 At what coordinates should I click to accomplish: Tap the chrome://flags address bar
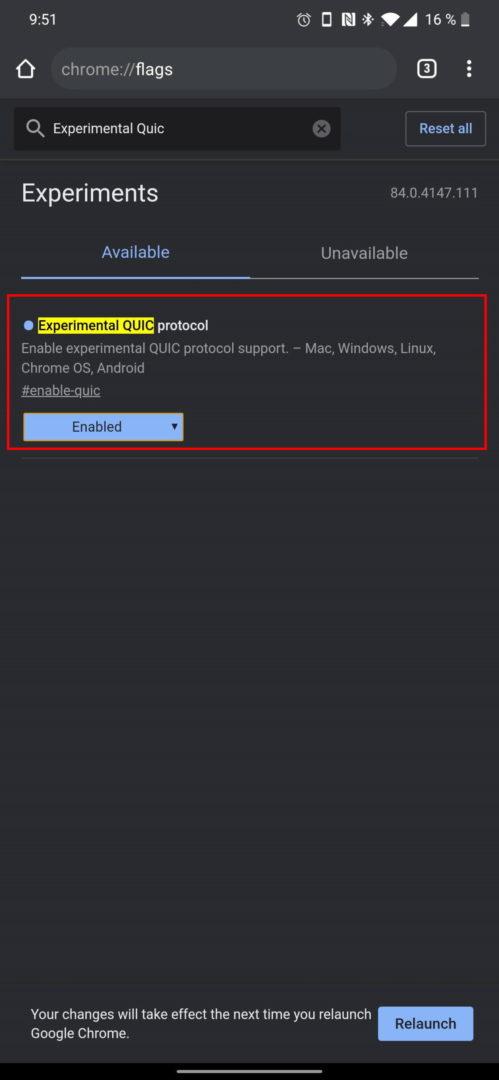pos(223,69)
